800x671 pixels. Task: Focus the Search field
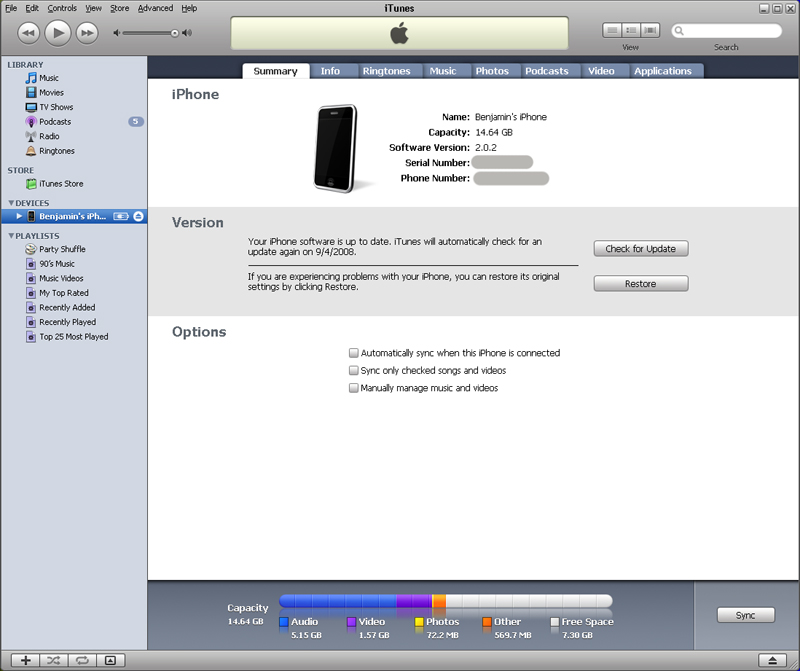coord(727,31)
